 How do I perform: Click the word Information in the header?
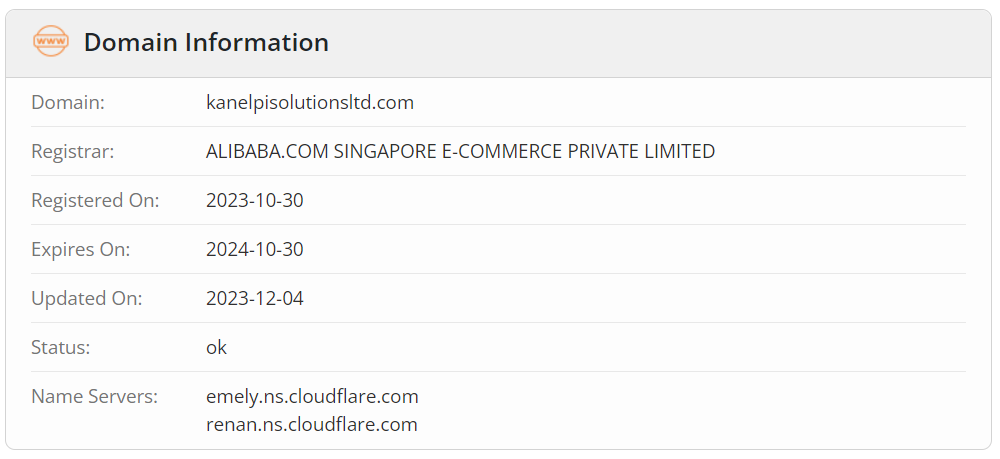(x=257, y=43)
